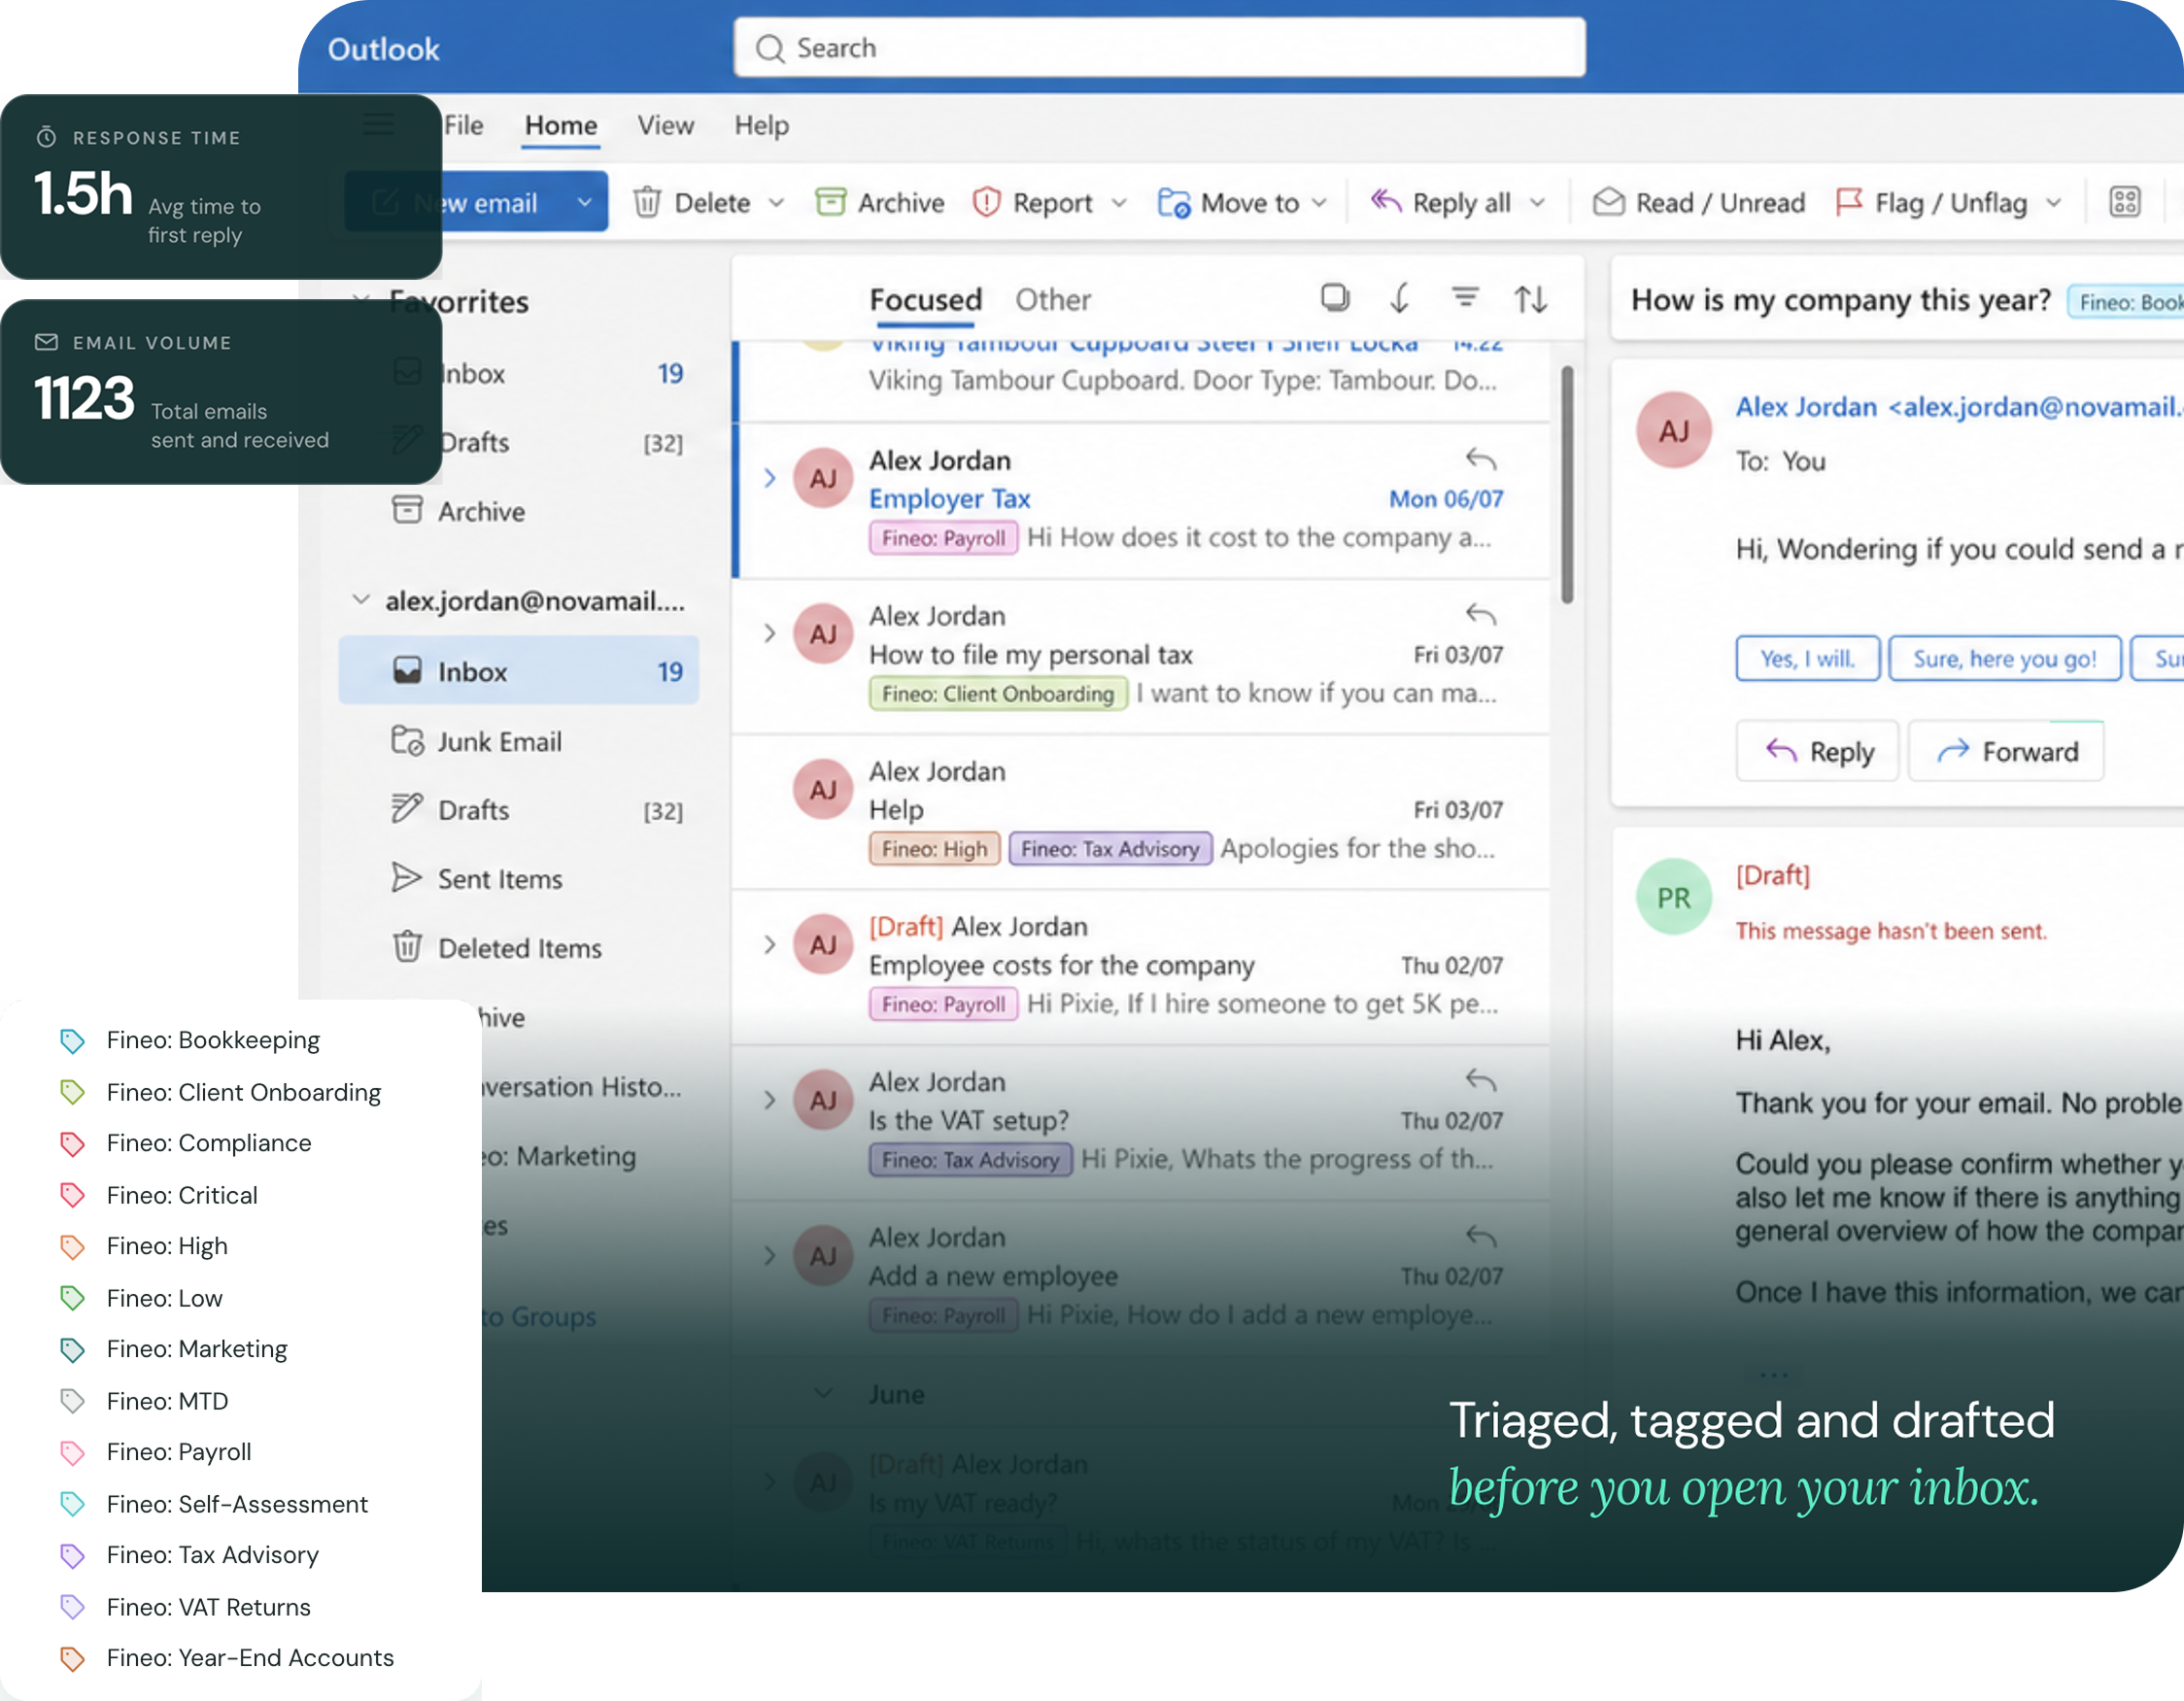Expand the Is the VAT setup? conversation

pyautogui.click(x=769, y=1099)
